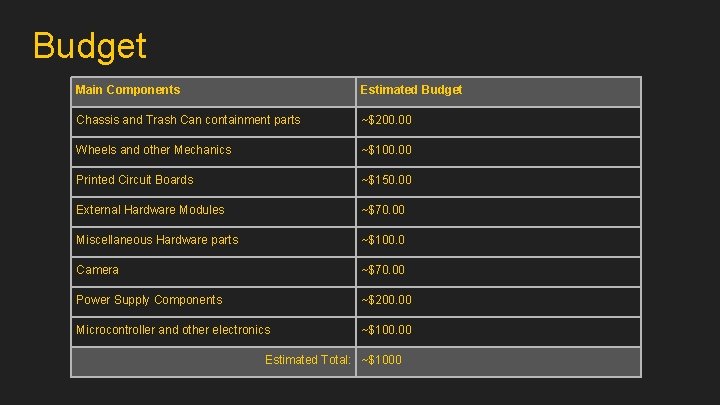Select the External Hardware Modules cell
This screenshot has height=405, width=720.
(150, 210)
